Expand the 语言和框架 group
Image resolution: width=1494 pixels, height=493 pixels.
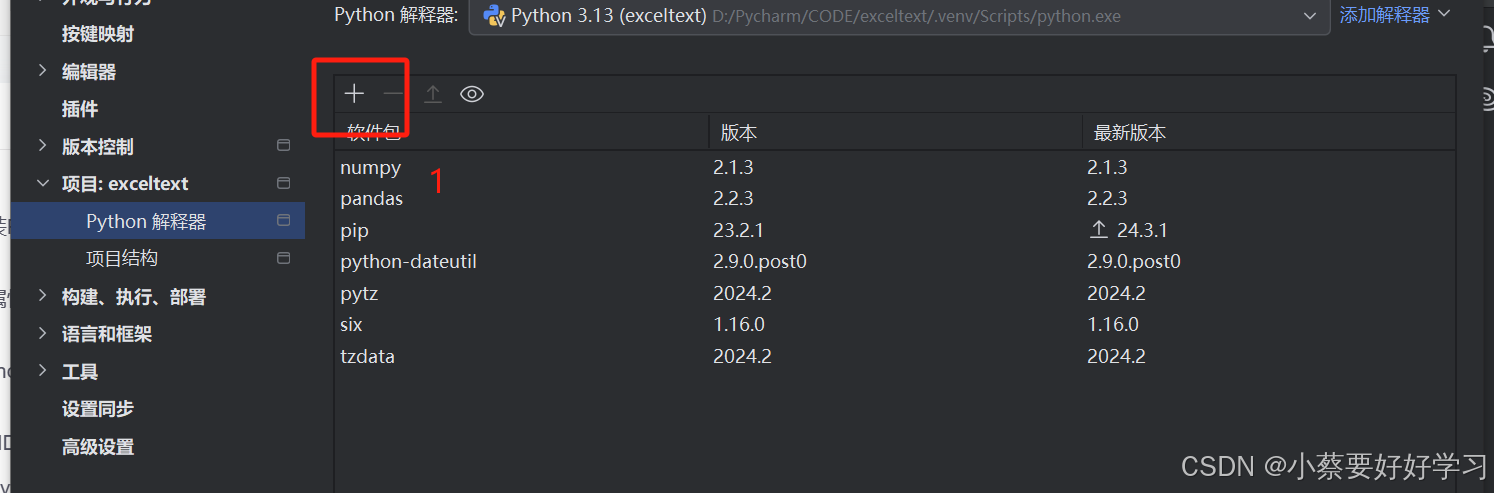[x=42, y=333]
